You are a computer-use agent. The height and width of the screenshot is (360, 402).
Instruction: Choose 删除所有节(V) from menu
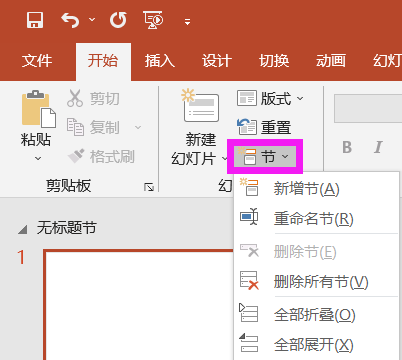click(317, 282)
